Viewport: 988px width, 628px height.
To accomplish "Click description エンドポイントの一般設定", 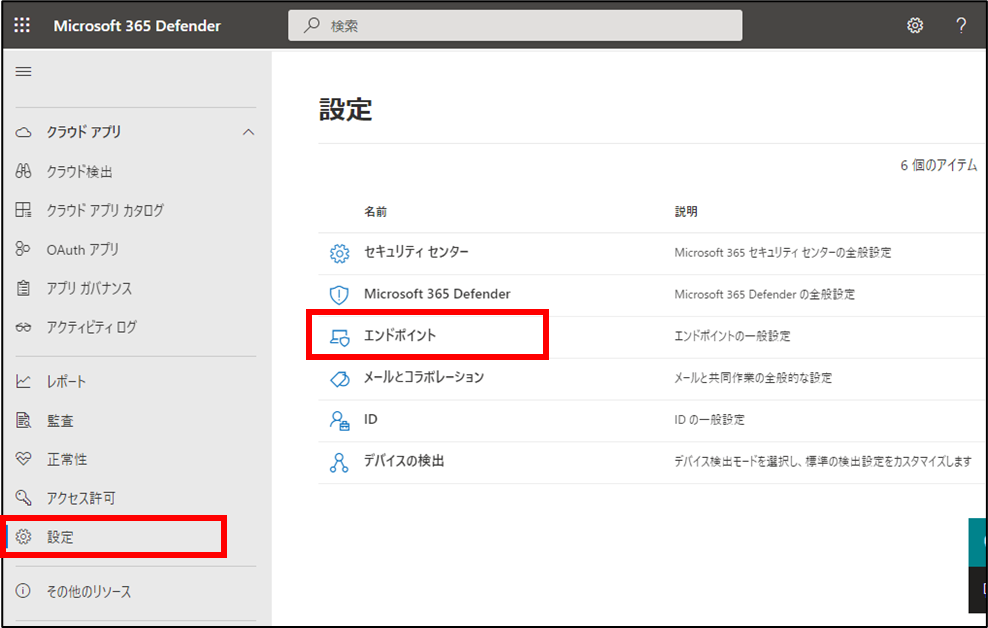I will tap(732, 336).
